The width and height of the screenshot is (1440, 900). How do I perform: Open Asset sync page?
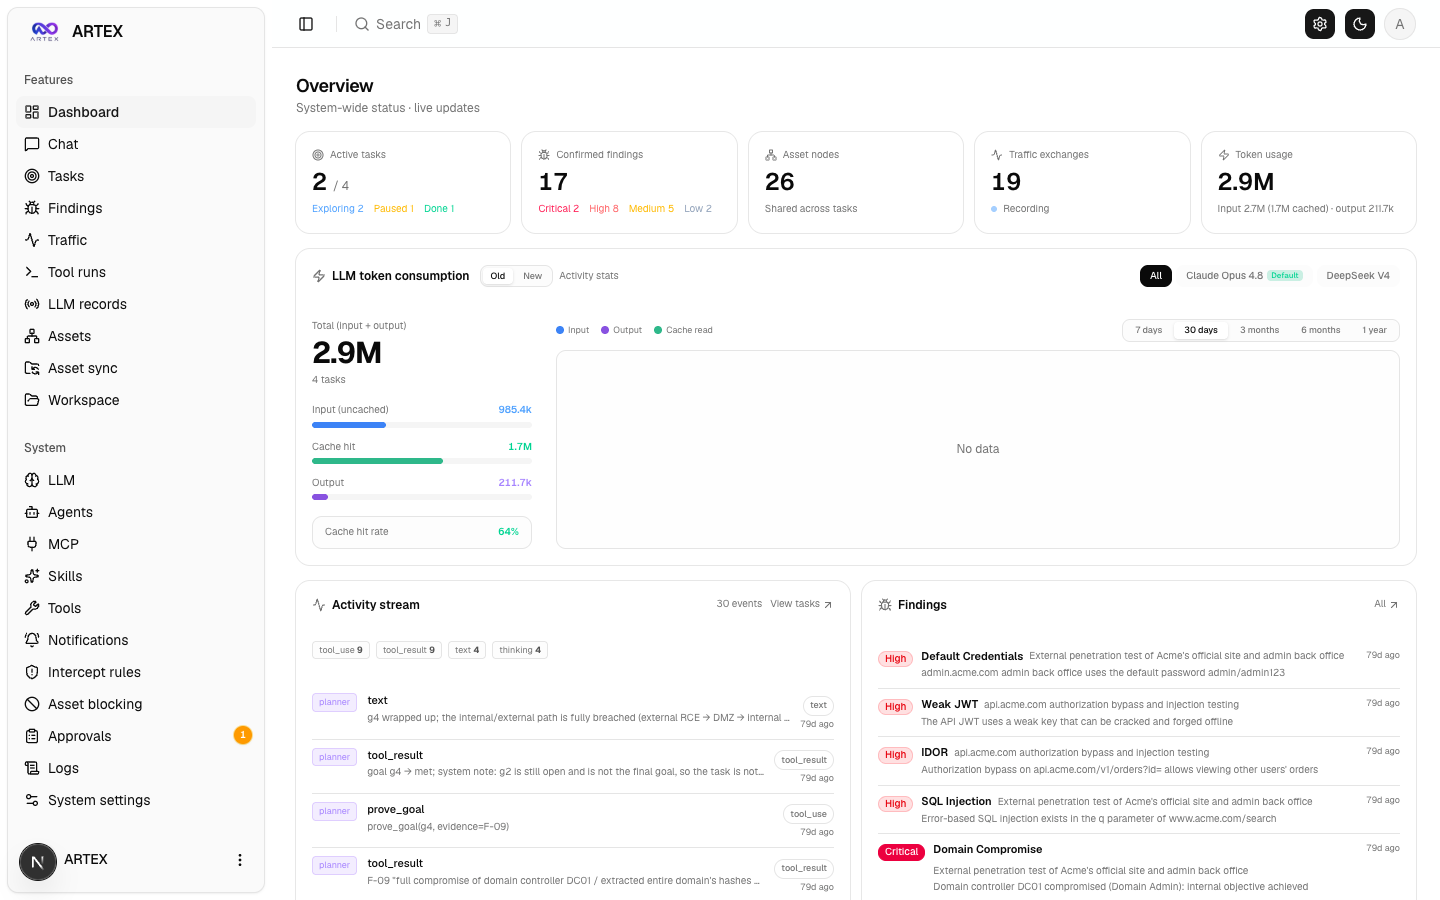(136, 368)
